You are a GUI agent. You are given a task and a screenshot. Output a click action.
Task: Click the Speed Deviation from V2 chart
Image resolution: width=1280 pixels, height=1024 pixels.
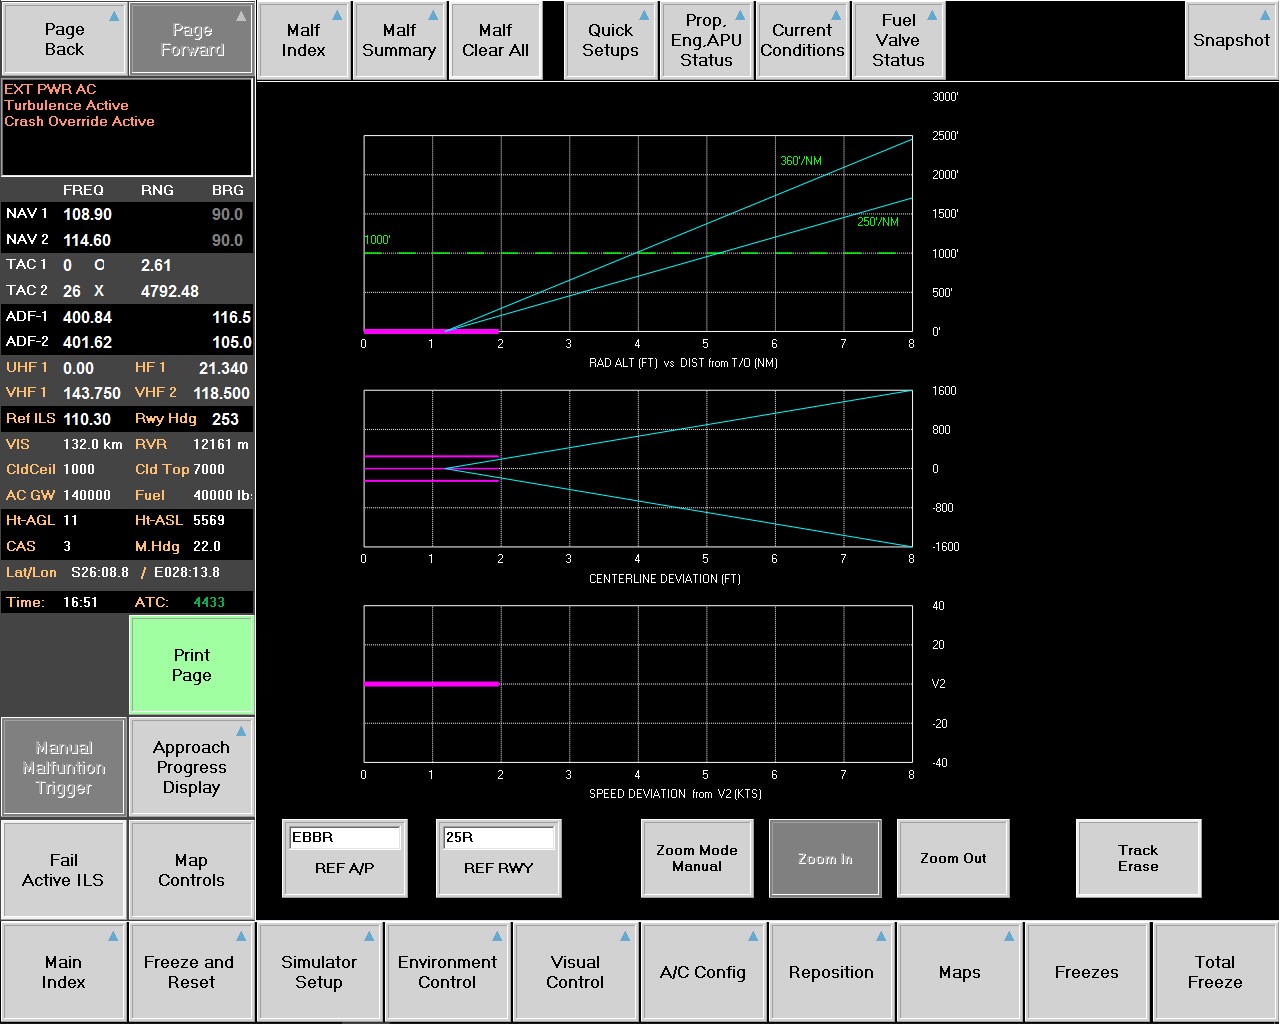tap(638, 684)
